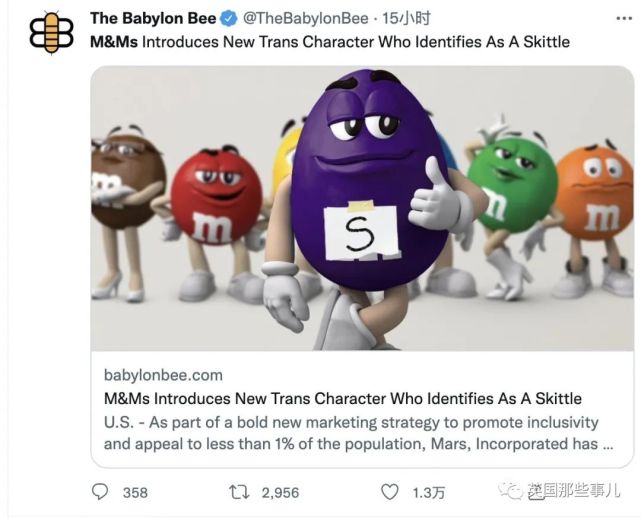Open the babylonbee.com domain link
Image resolution: width=641 pixels, height=518 pixels.
tap(163, 375)
